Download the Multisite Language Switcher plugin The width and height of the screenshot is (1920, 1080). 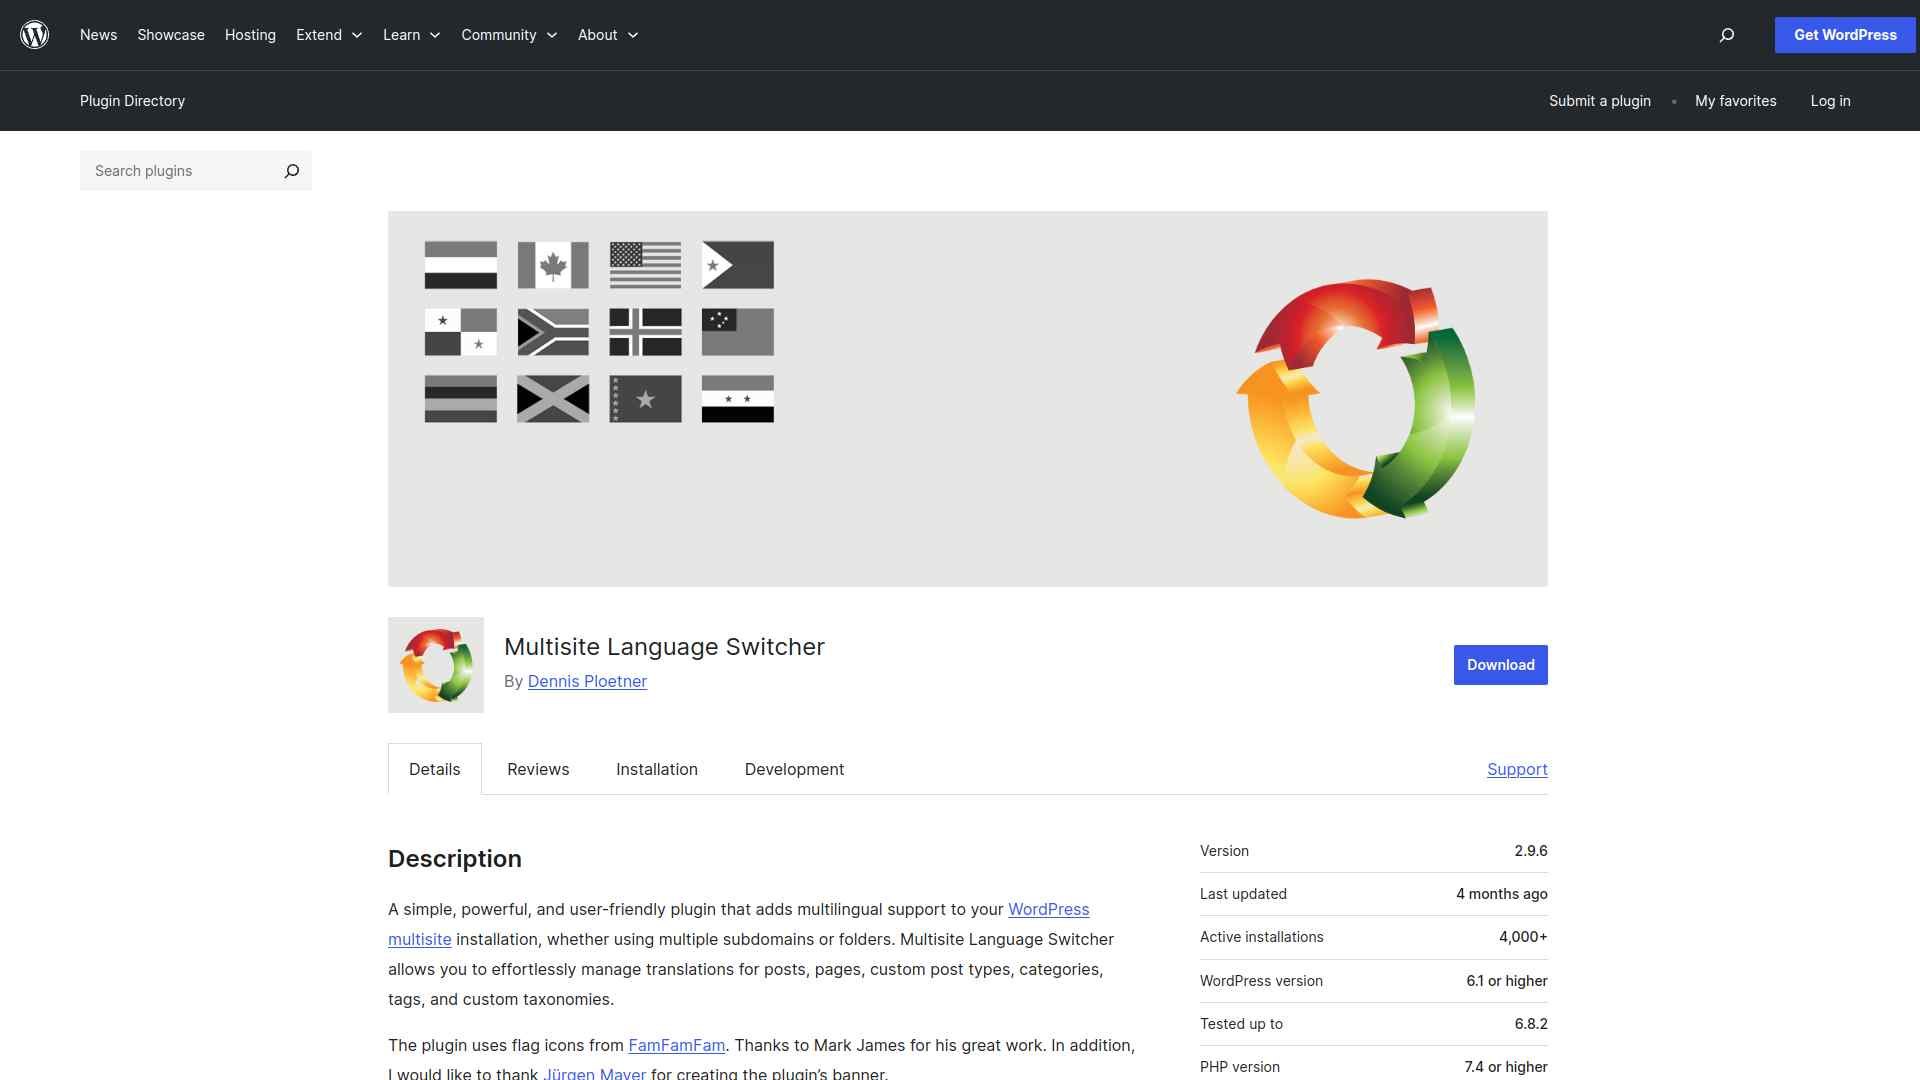tap(1500, 665)
